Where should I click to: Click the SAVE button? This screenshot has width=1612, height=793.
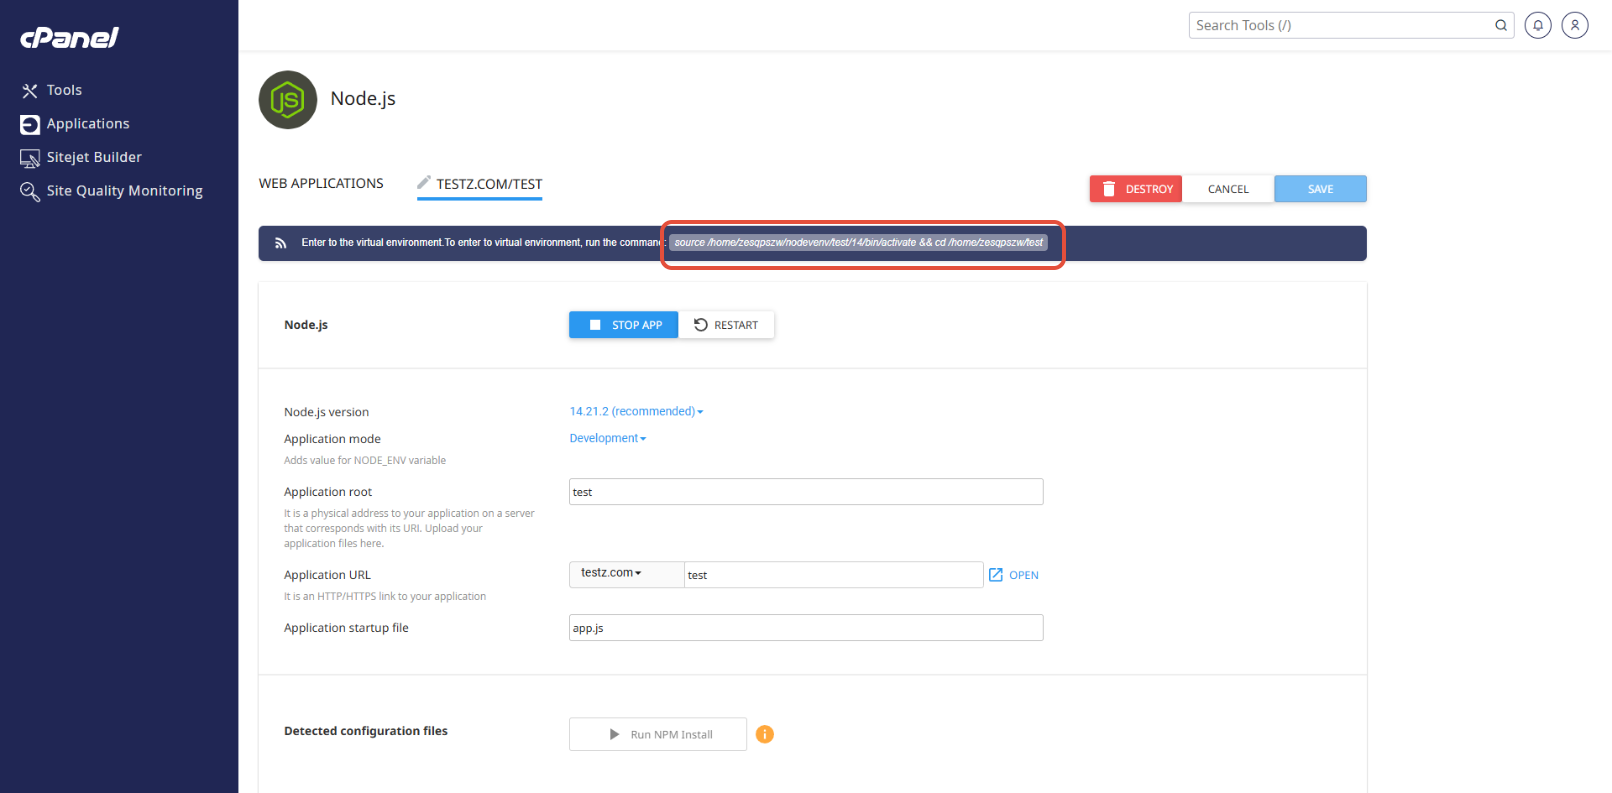[1320, 189]
